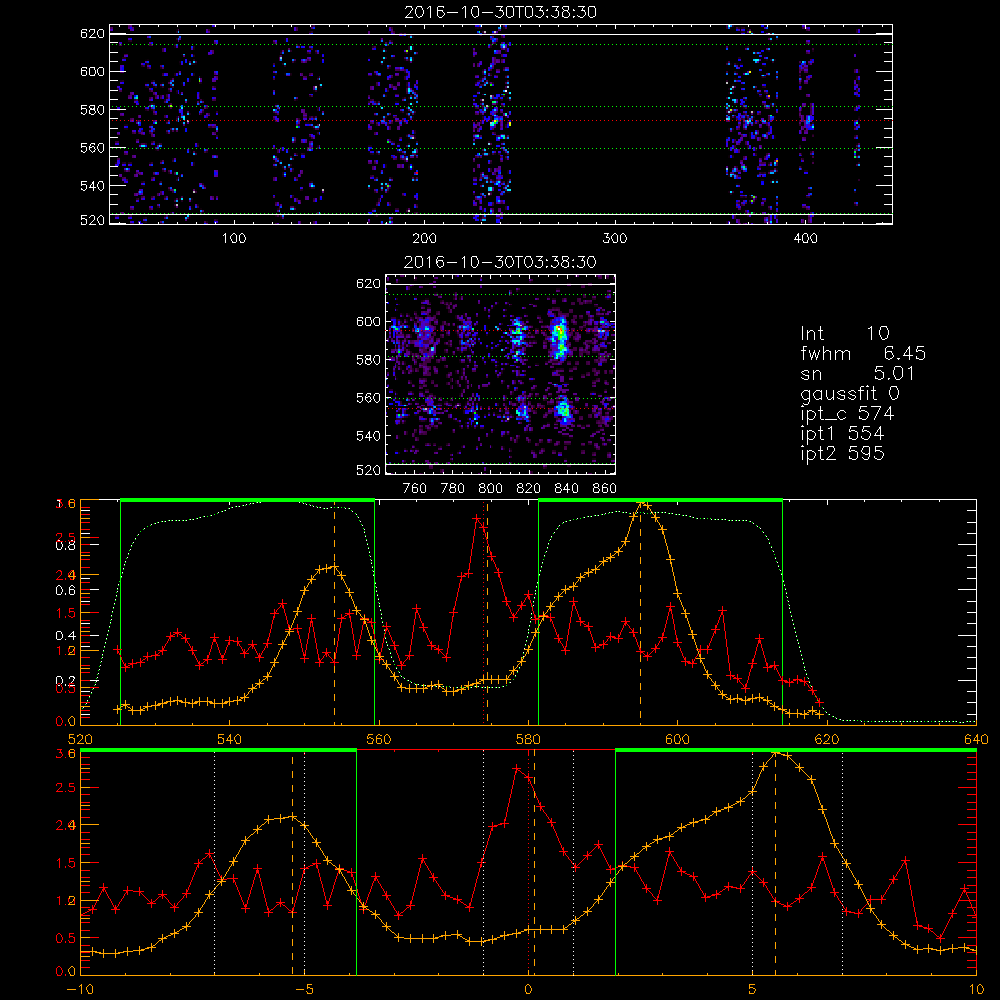Click the green bar spanning 526 to 559 in profile plot
The height and width of the screenshot is (1000, 1000).
(x=247, y=500)
